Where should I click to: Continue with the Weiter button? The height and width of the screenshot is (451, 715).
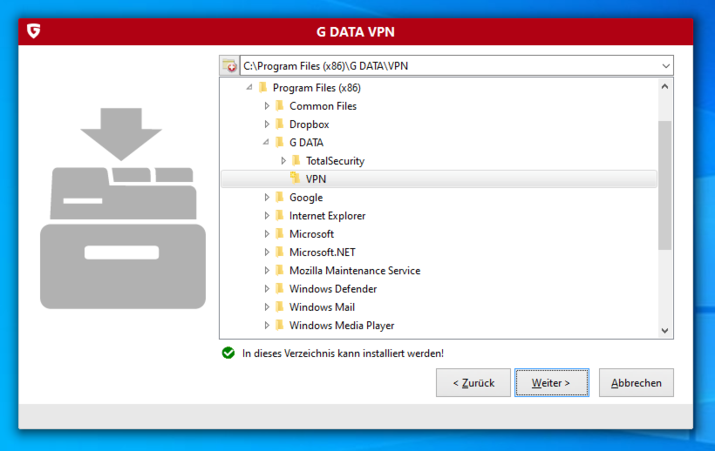(x=551, y=383)
